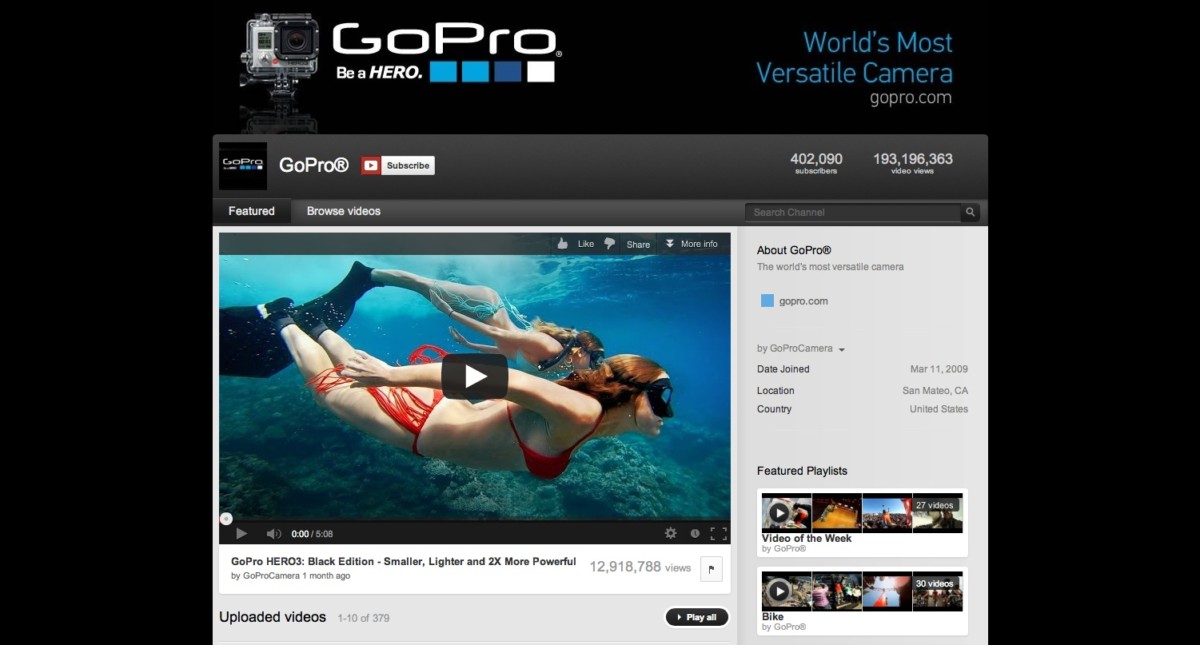Start the video with the large center play button
This screenshot has width=1200, height=645.
click(475, 376)
